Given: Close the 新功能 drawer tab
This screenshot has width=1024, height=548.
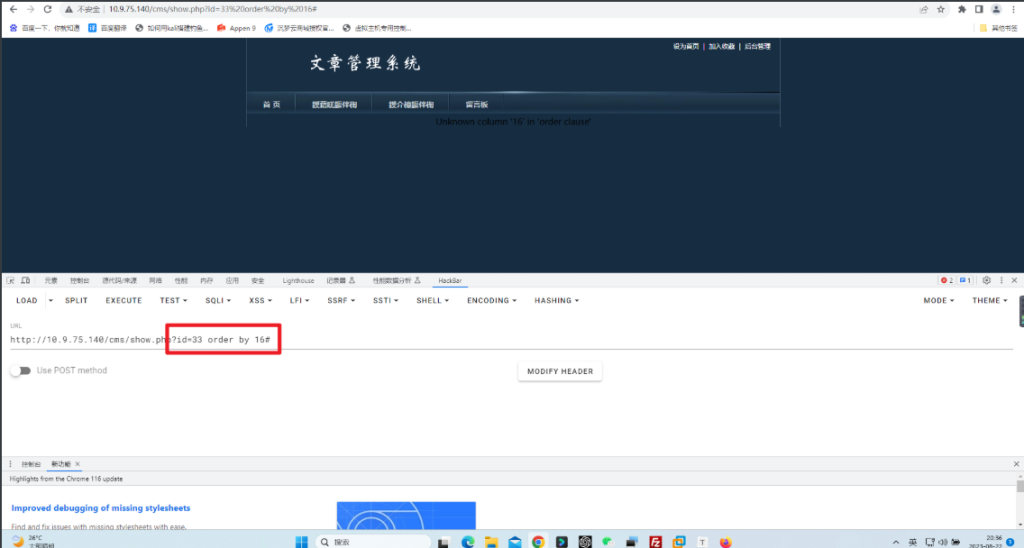Looking at the screenshot, I should tap(77, 464).
